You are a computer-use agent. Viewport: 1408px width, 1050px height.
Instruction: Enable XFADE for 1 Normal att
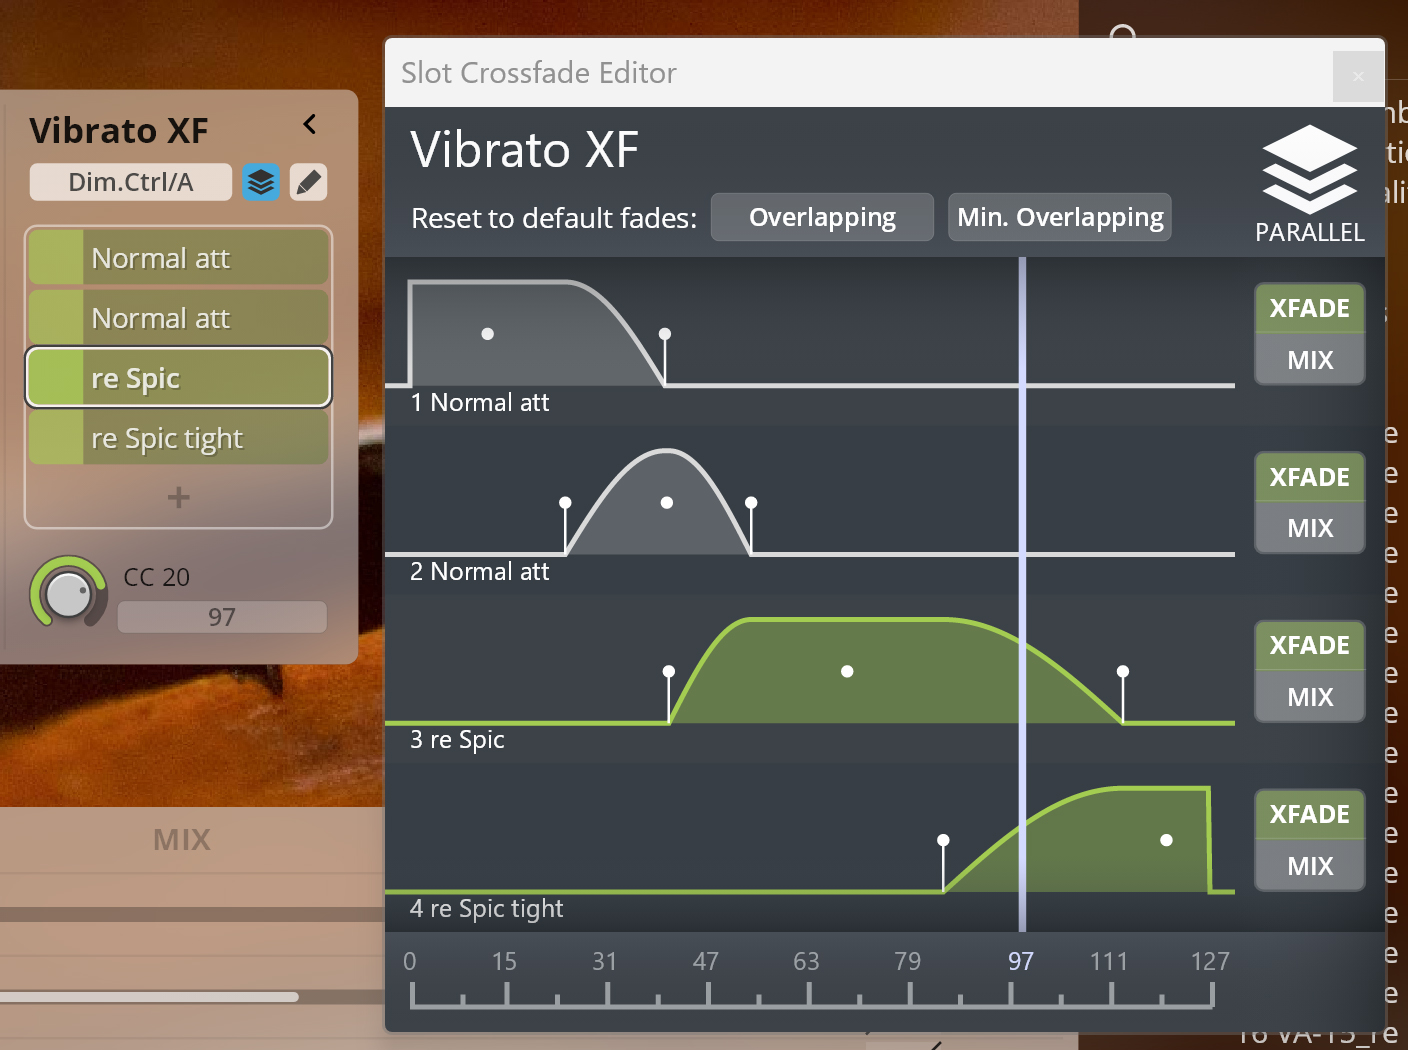pyautogui.click(x=1310, y=308)
